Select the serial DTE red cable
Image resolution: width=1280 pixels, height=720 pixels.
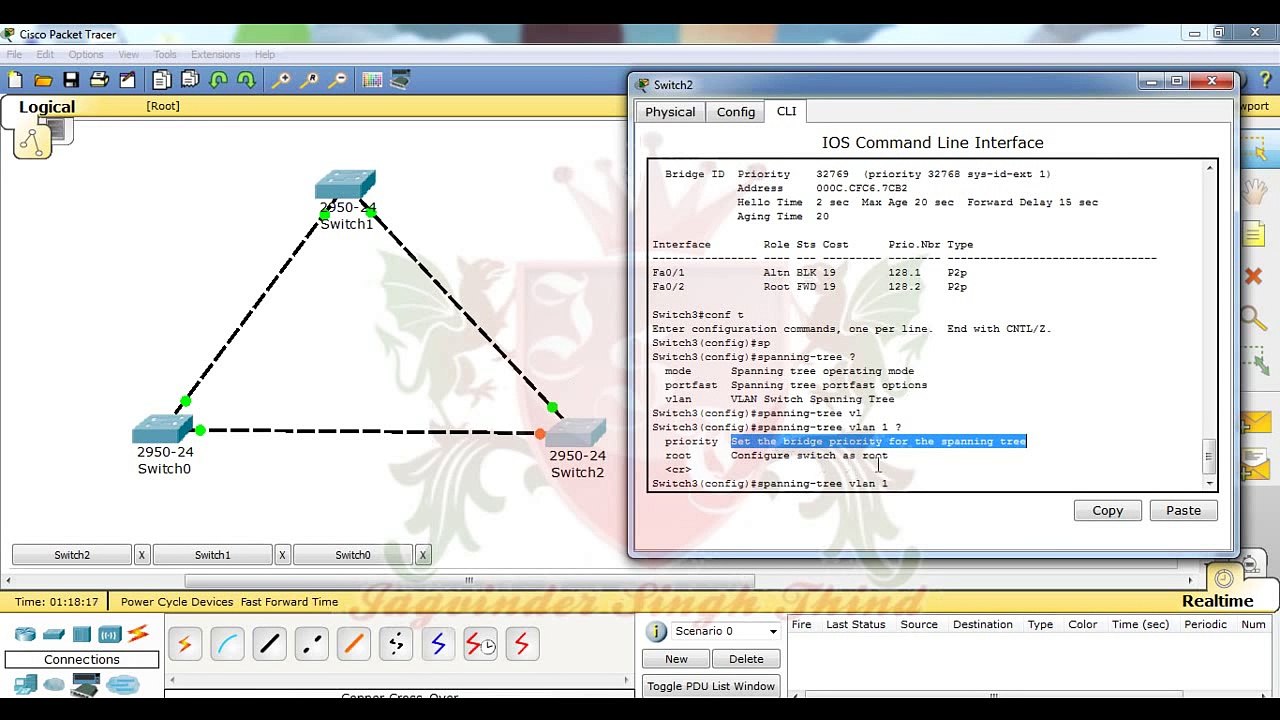[521, 645]
